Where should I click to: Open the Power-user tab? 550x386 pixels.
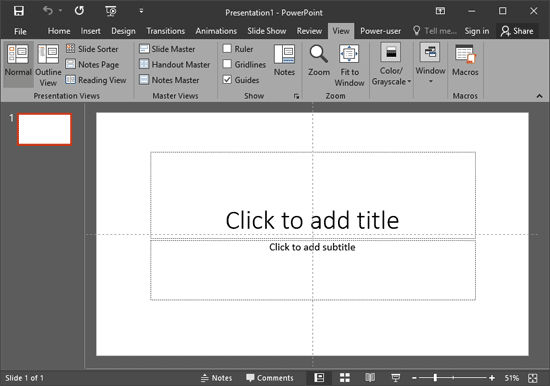[x=380, y=31]
